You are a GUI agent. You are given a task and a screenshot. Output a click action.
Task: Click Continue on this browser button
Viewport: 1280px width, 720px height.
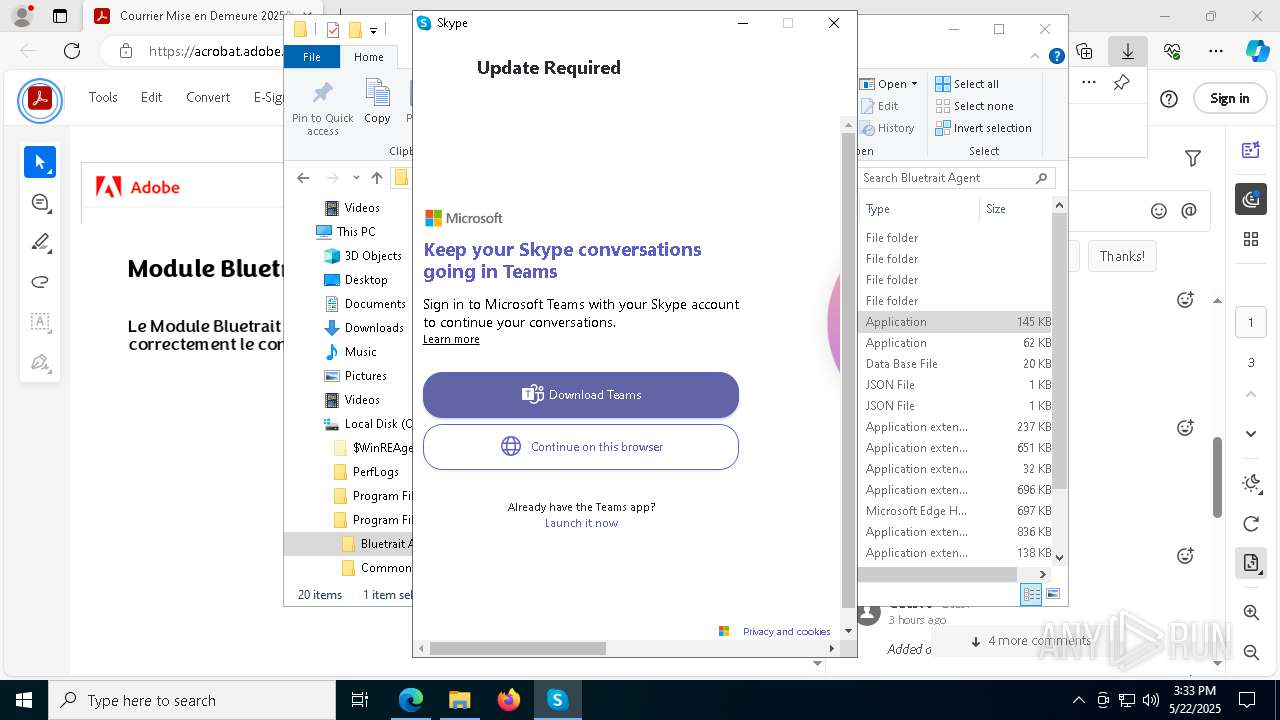[581, 447]
